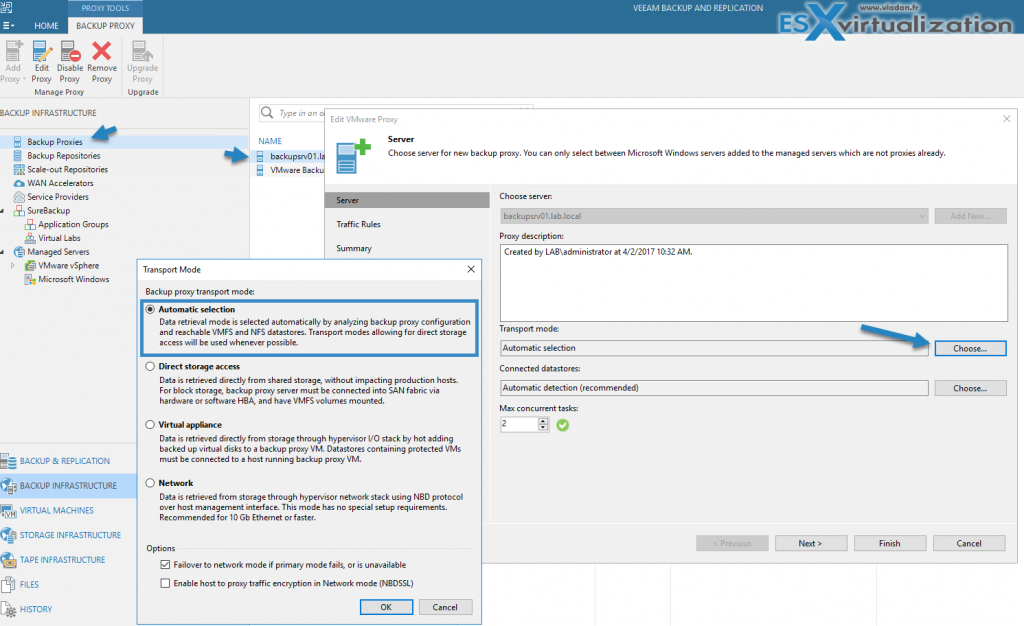Increase Max concurrent tasks value

pos(543,420)
